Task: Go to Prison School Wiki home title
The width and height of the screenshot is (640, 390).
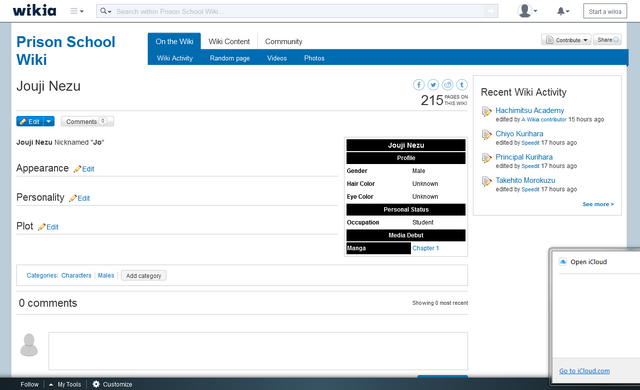Action: 66,51
